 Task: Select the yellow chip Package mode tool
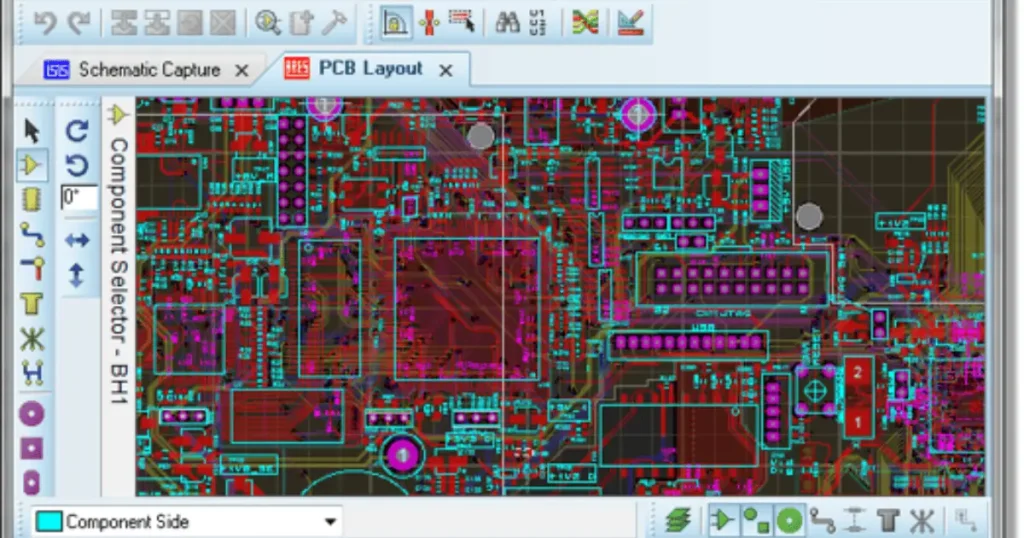point(31,199)
